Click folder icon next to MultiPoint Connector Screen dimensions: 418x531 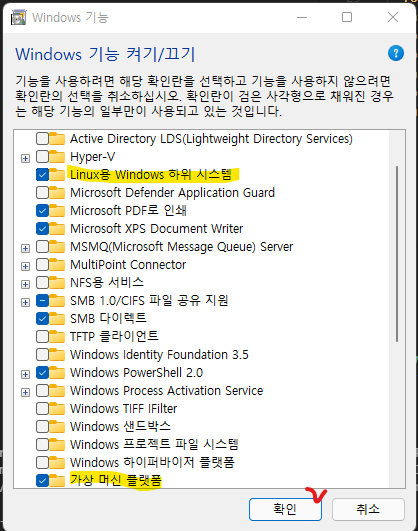57,265
